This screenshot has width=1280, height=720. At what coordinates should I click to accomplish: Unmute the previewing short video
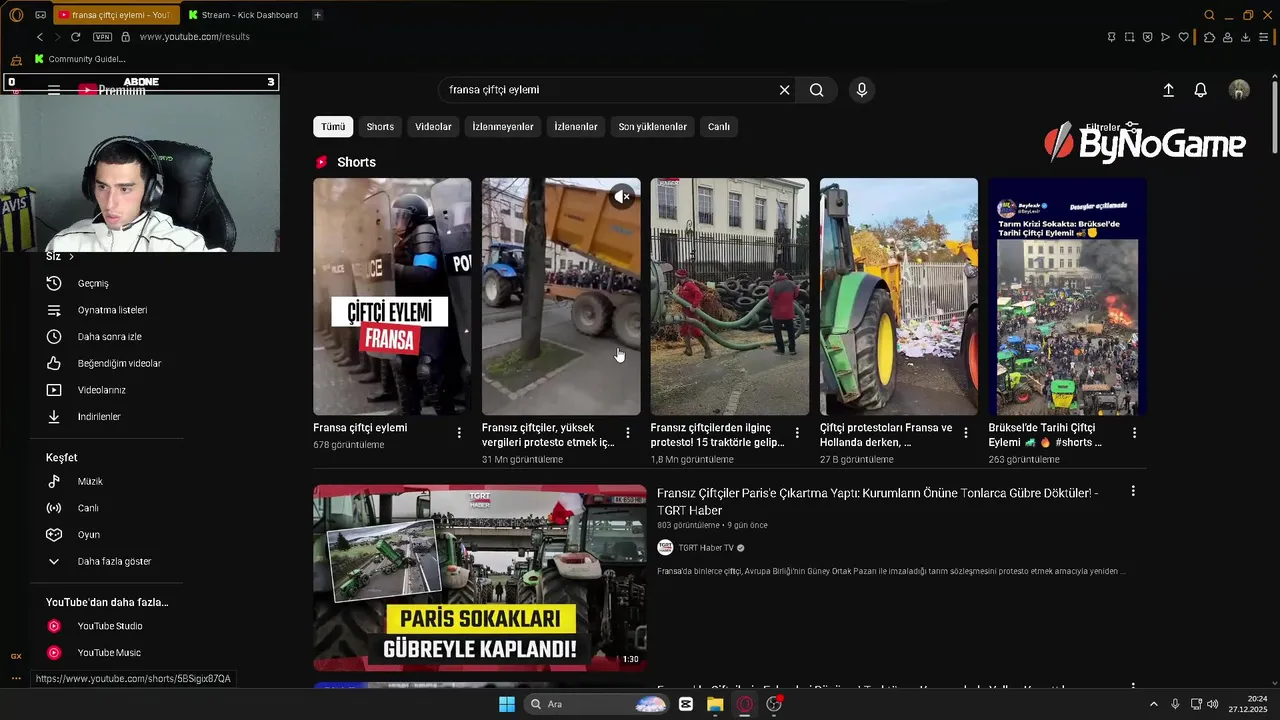tap(622, 197)
